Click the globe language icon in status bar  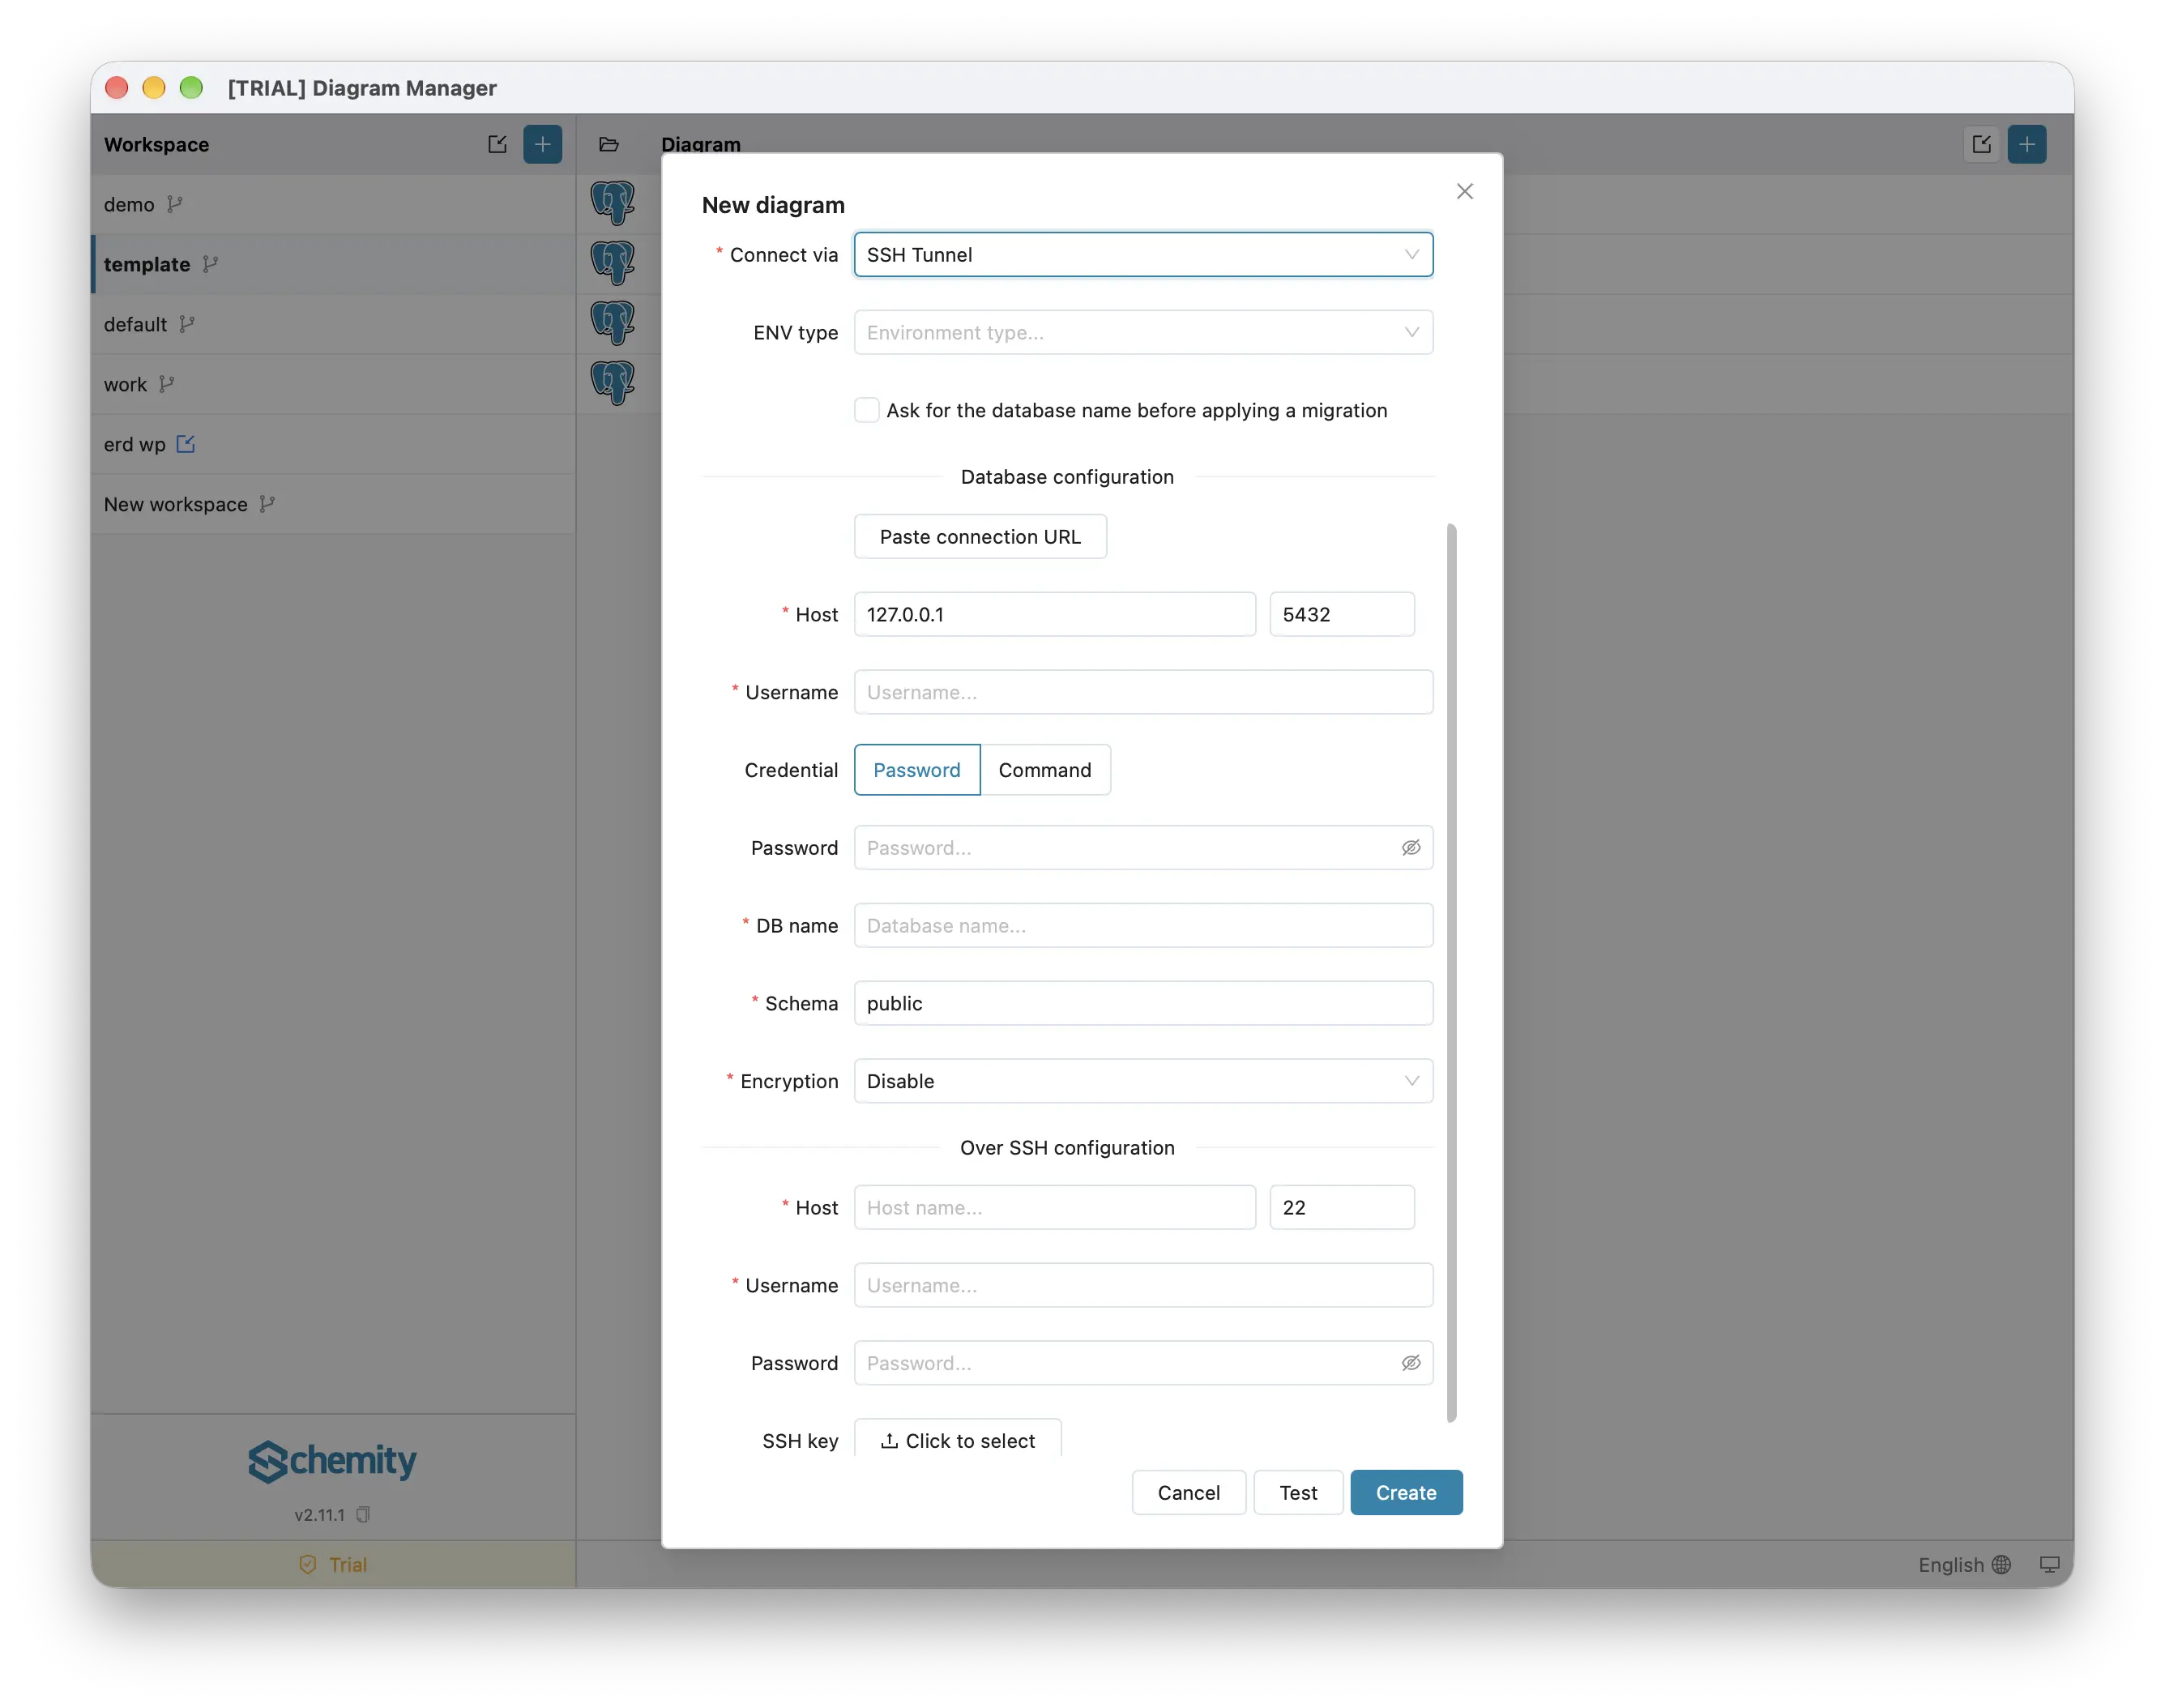(2001, 1564)
